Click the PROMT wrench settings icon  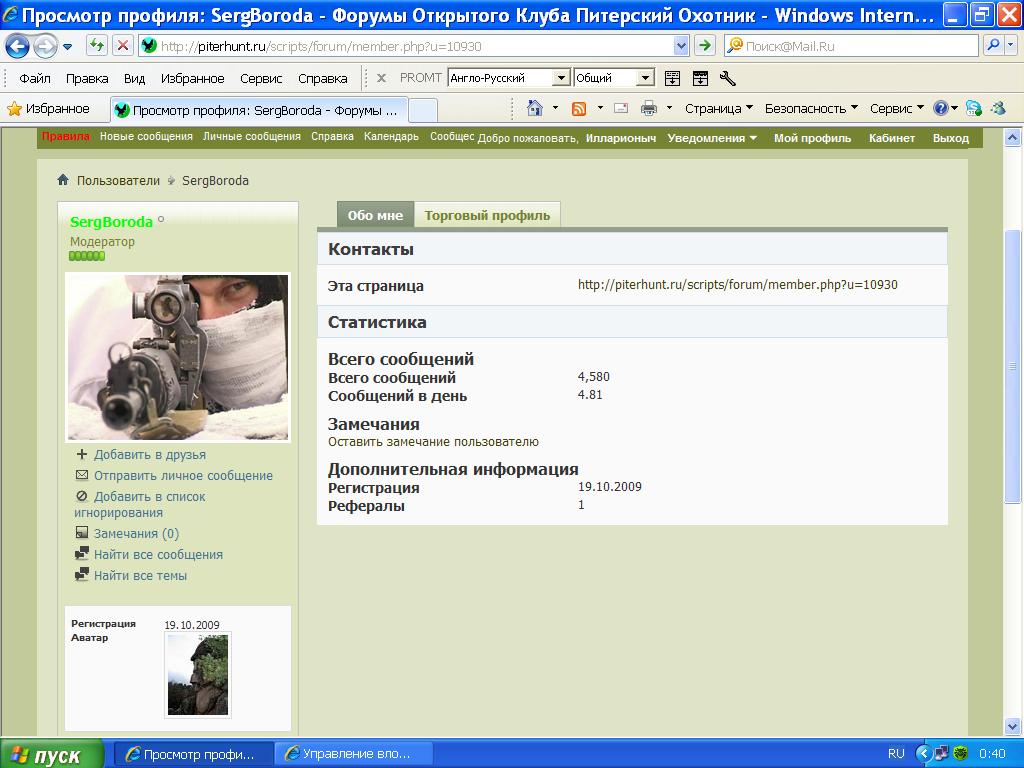[x=728, y=78]
